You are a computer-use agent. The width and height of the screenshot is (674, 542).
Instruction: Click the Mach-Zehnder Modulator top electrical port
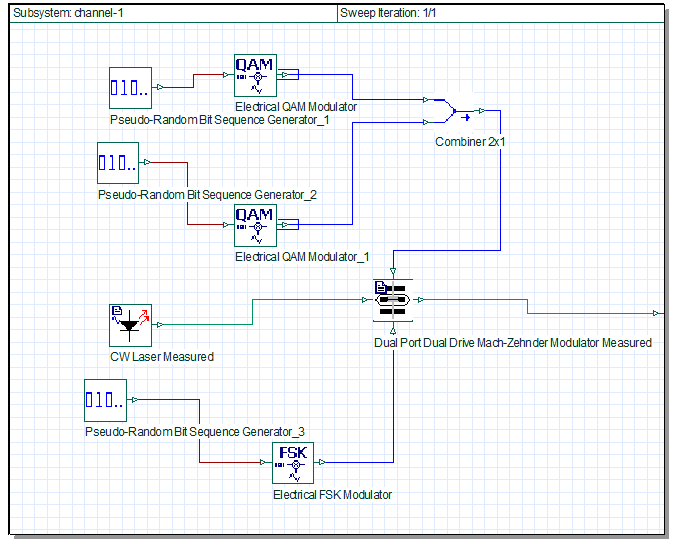[393, 271]
